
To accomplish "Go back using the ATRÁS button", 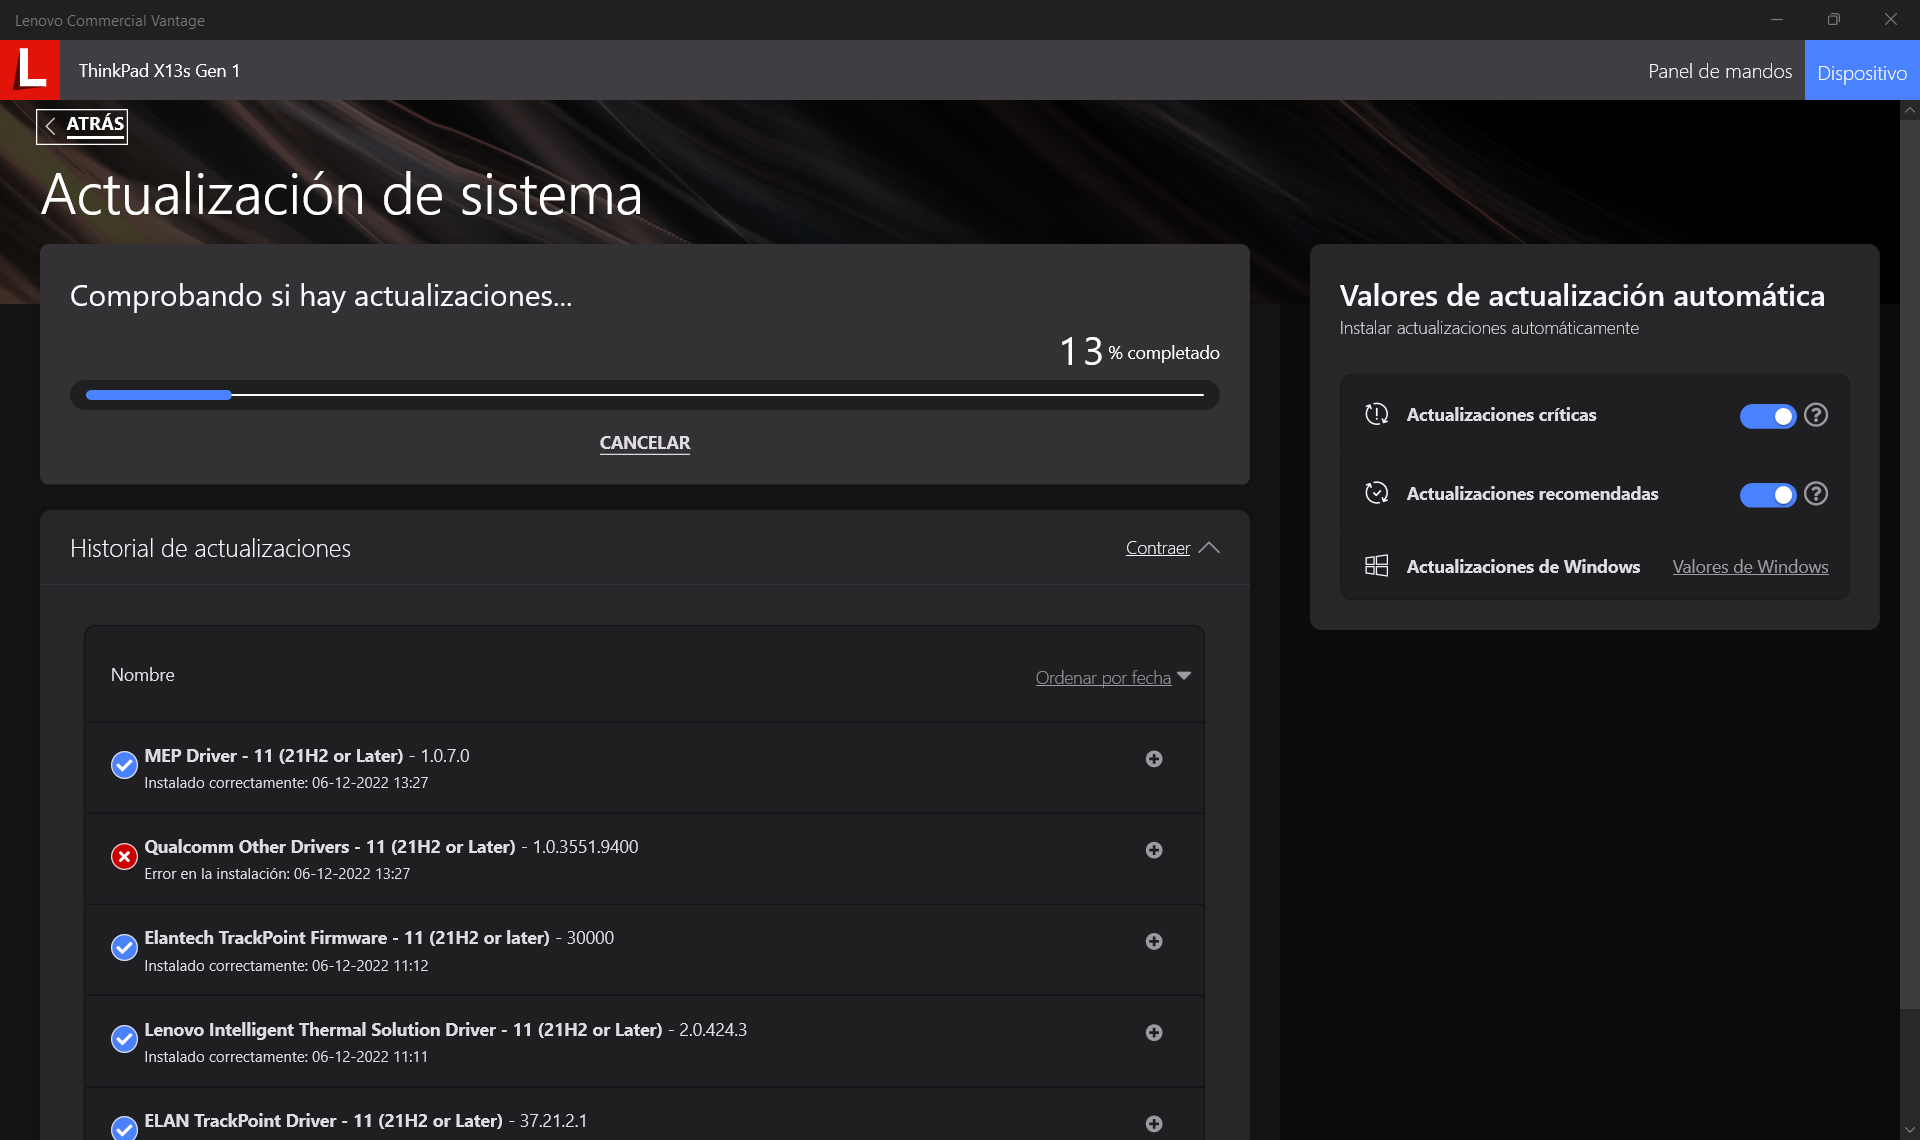I will click(x=82, y=126).
